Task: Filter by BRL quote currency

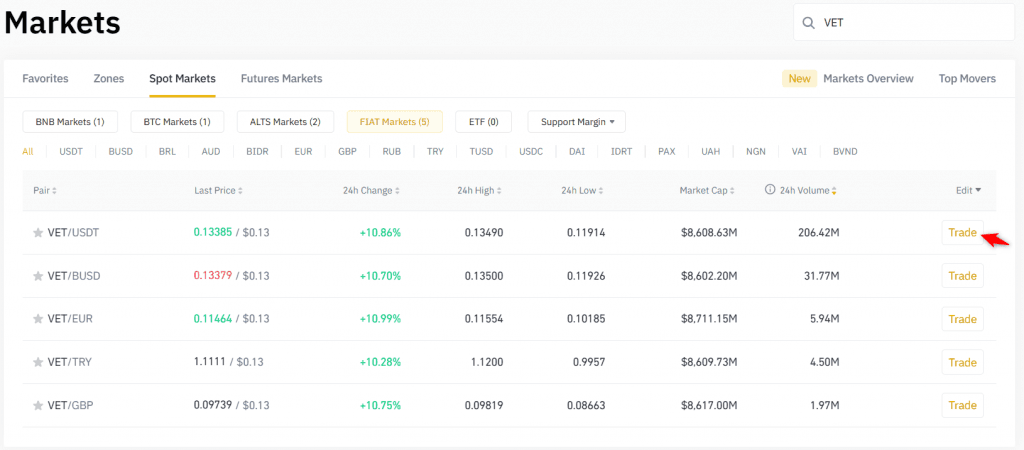Action: (x=167, y=152)
